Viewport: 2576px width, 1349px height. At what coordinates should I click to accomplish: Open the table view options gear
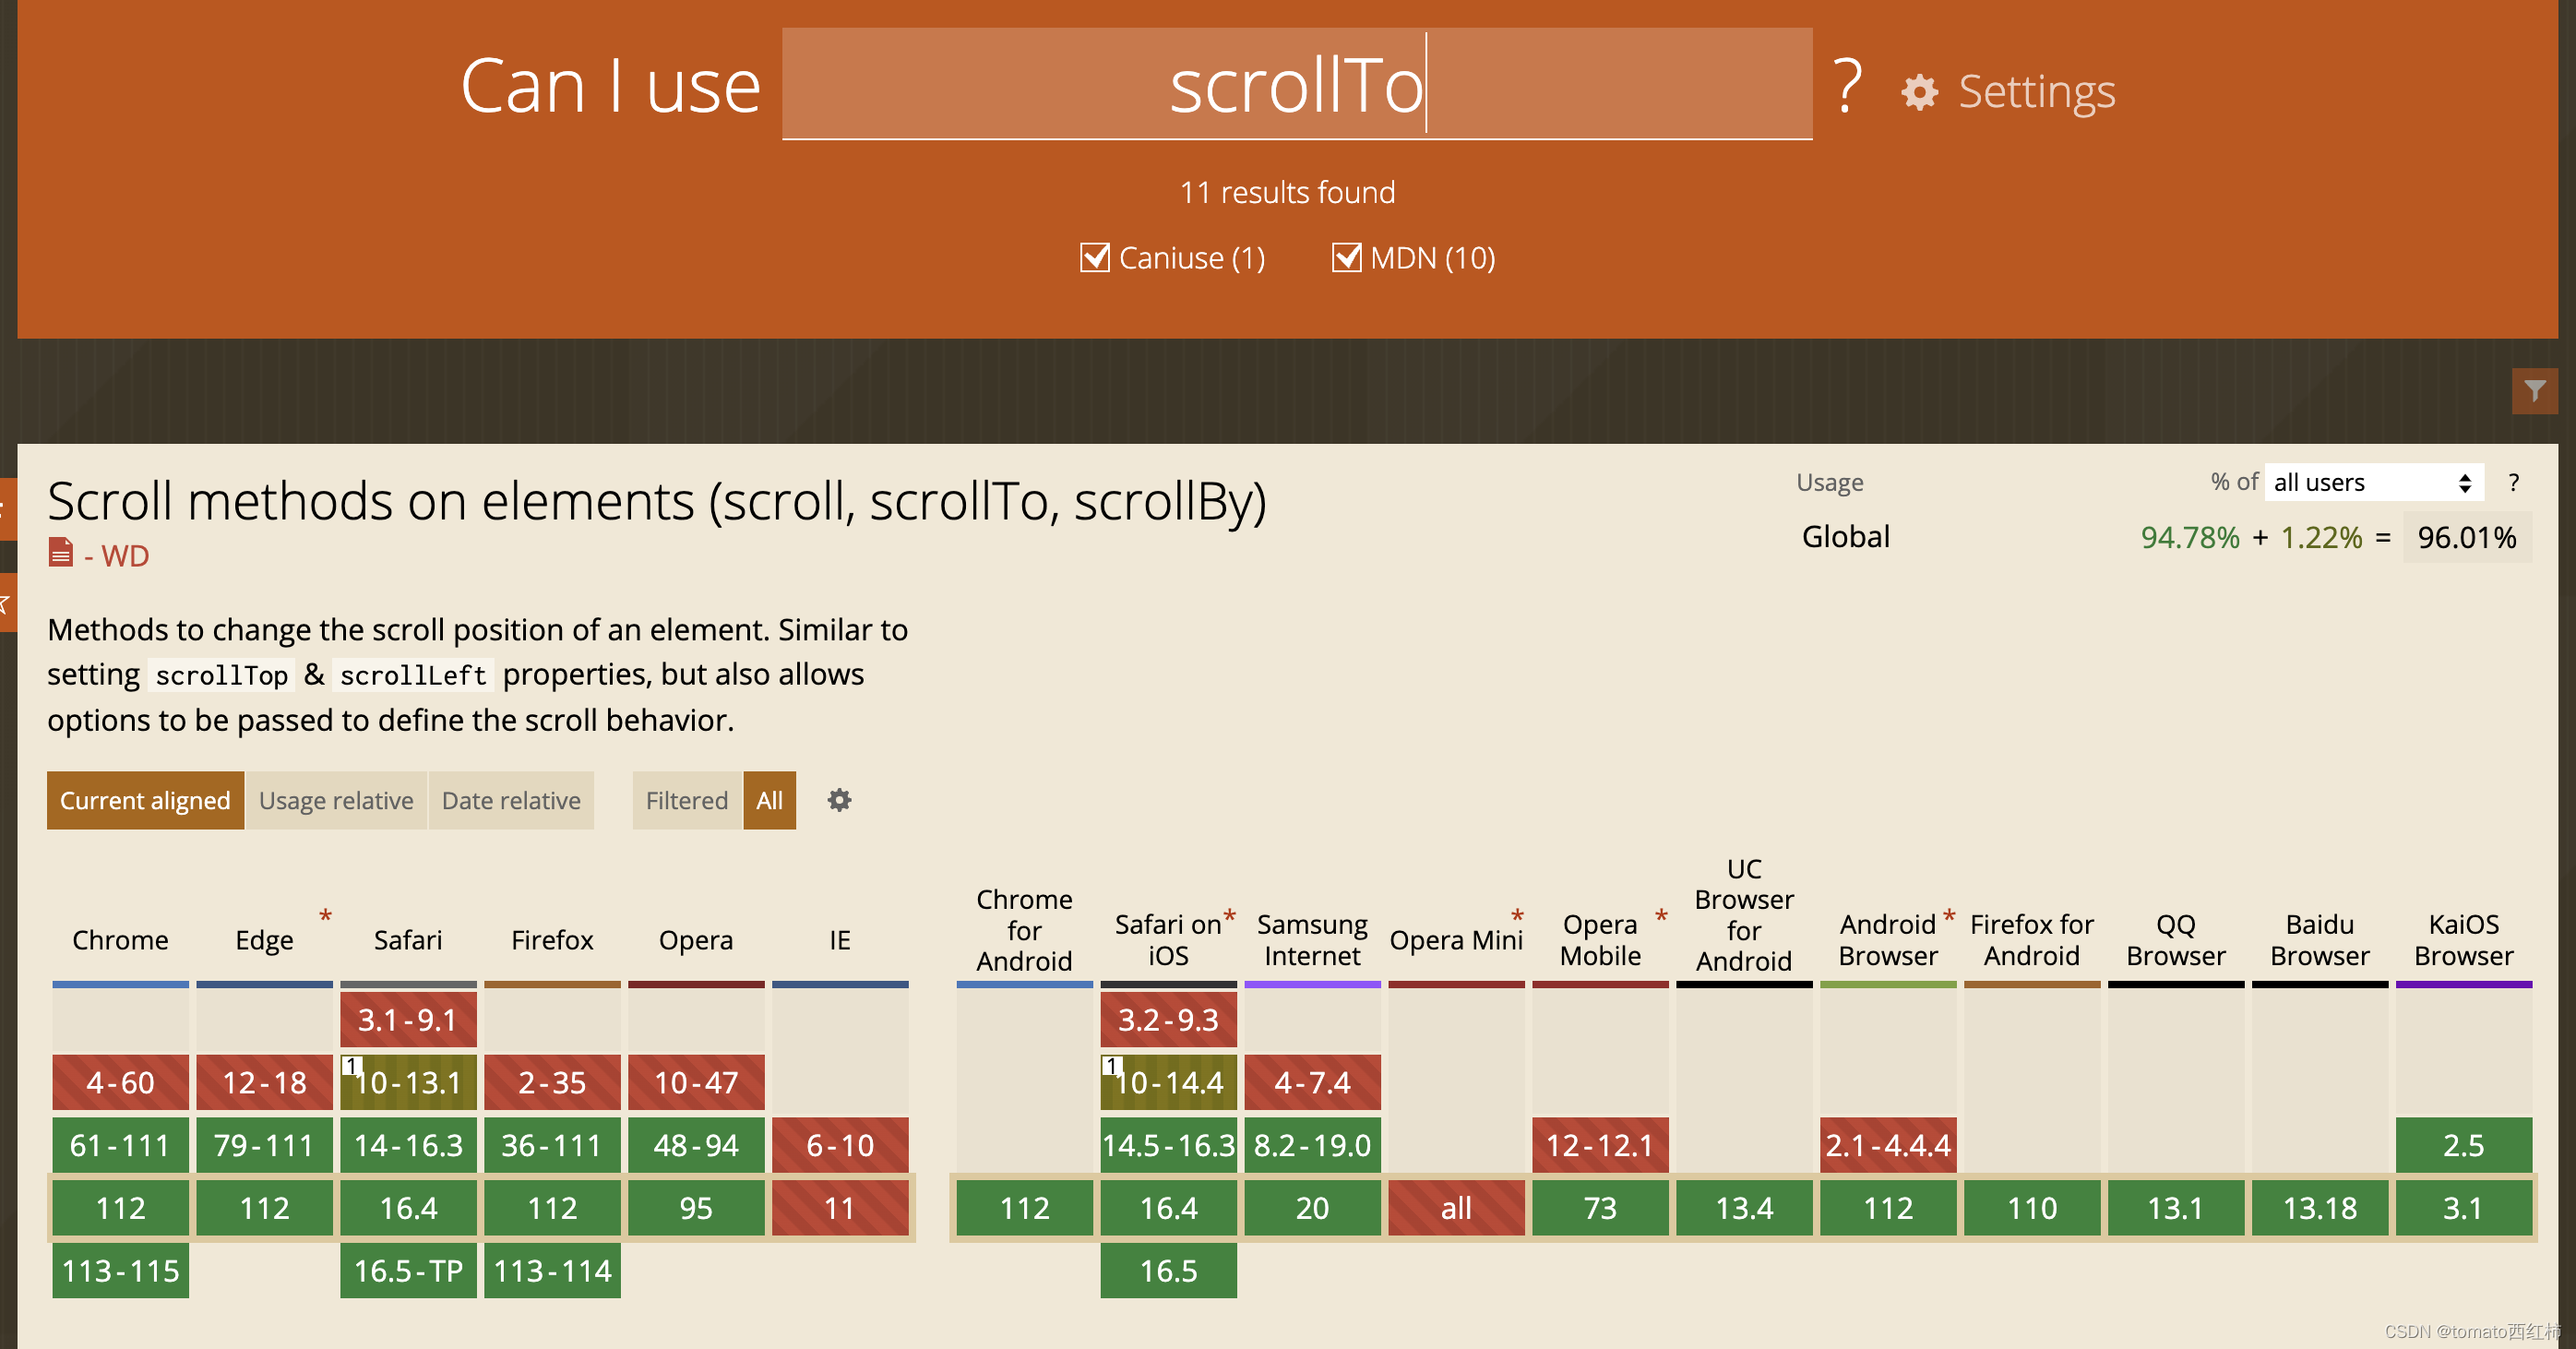click(839, 800)
